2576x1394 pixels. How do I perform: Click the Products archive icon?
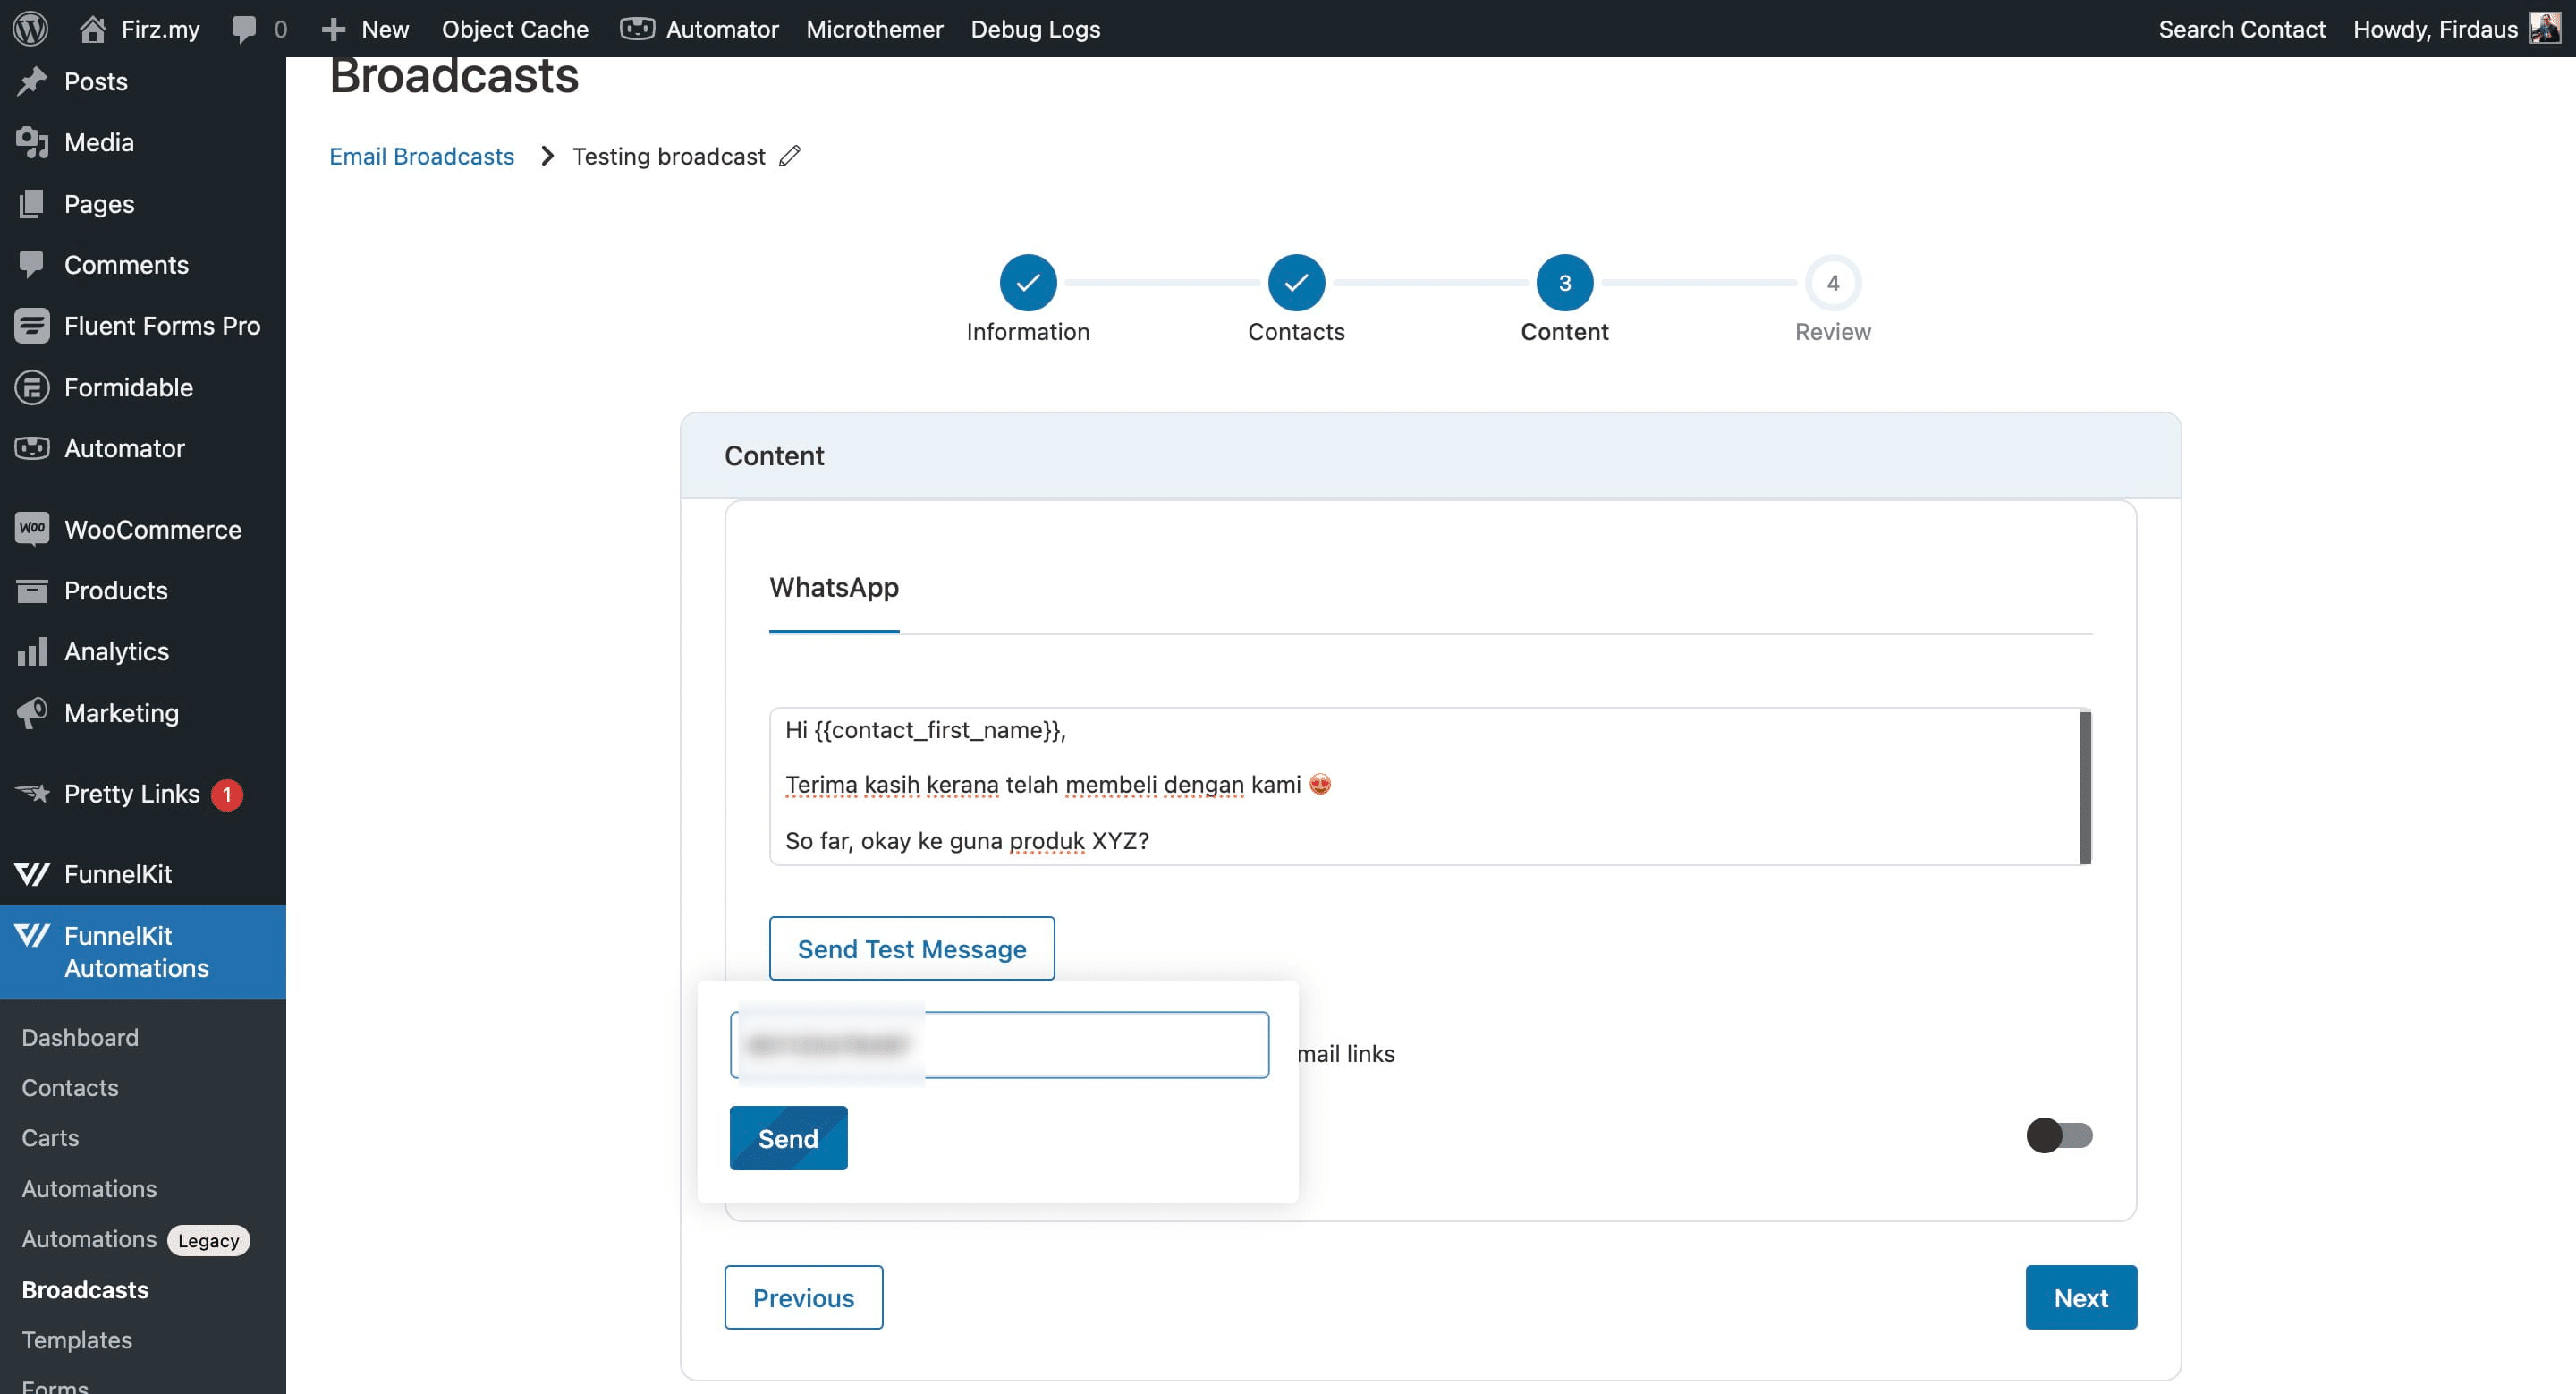click(x=32, y=590)
